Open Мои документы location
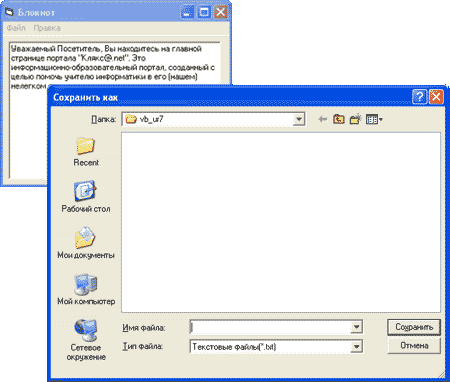 coord(86,243)
